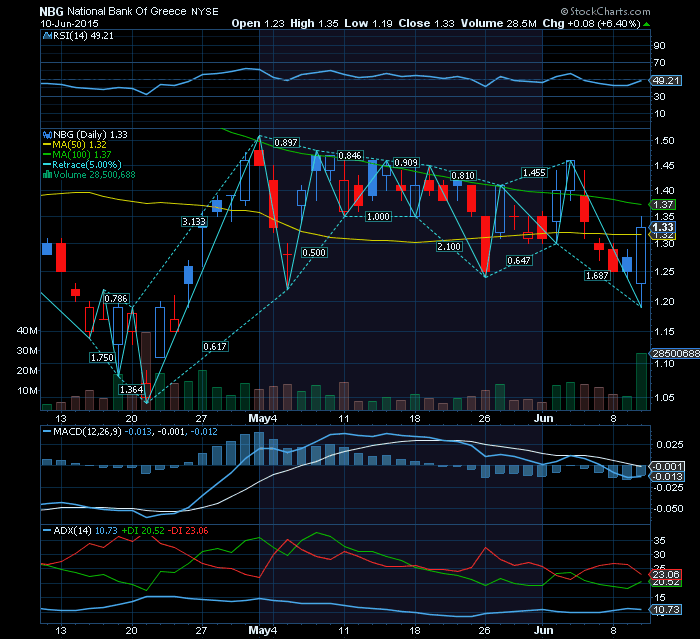The height and width of the screenshot is (639, 700).
Task: Click the 49.21 RSI axis value tag
Action: point(665,81)
